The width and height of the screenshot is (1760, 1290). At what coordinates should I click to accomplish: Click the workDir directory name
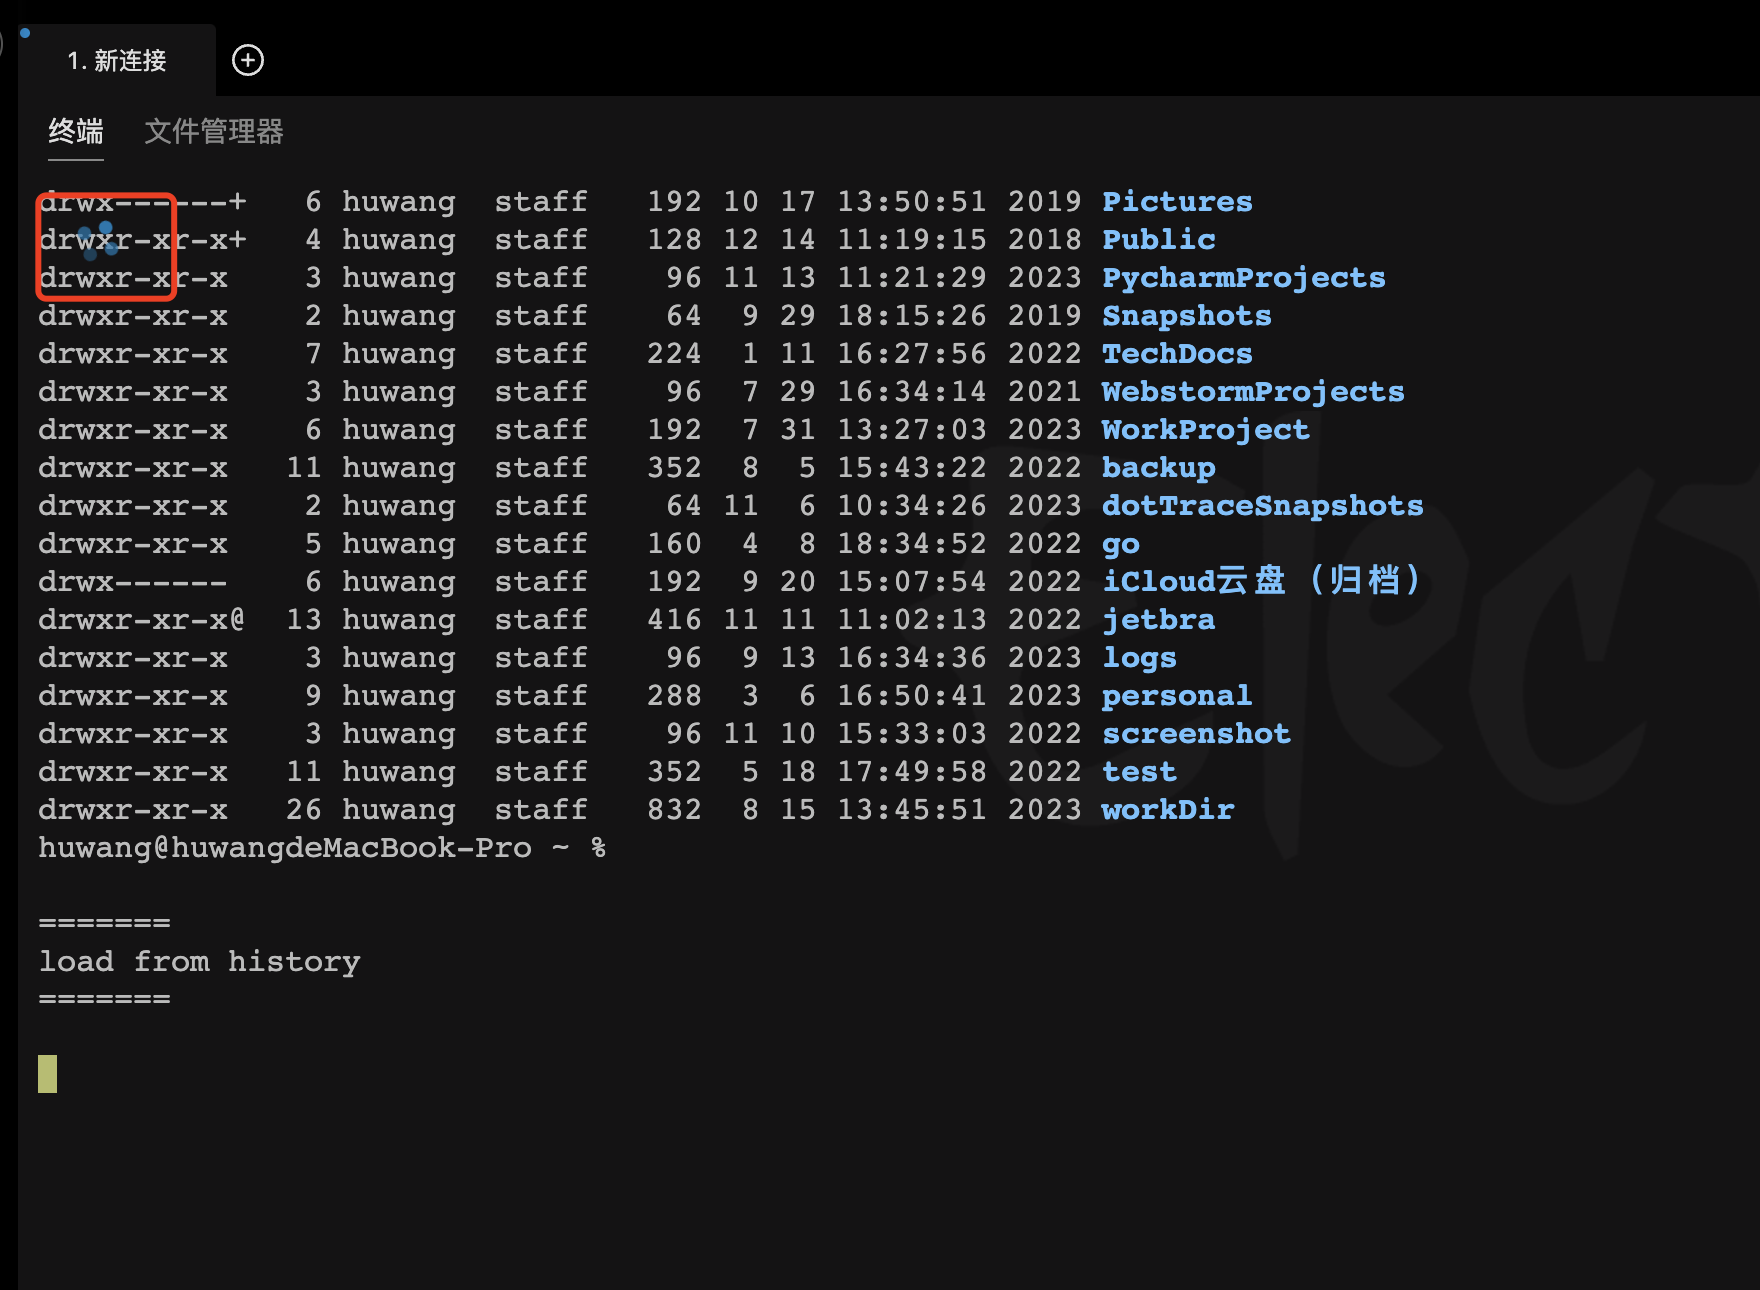coord(1167,810)
